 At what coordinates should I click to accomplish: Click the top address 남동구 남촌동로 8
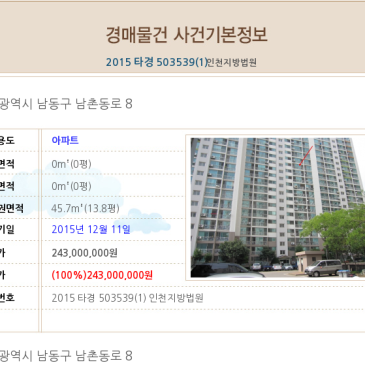click(x=85, y=104)
